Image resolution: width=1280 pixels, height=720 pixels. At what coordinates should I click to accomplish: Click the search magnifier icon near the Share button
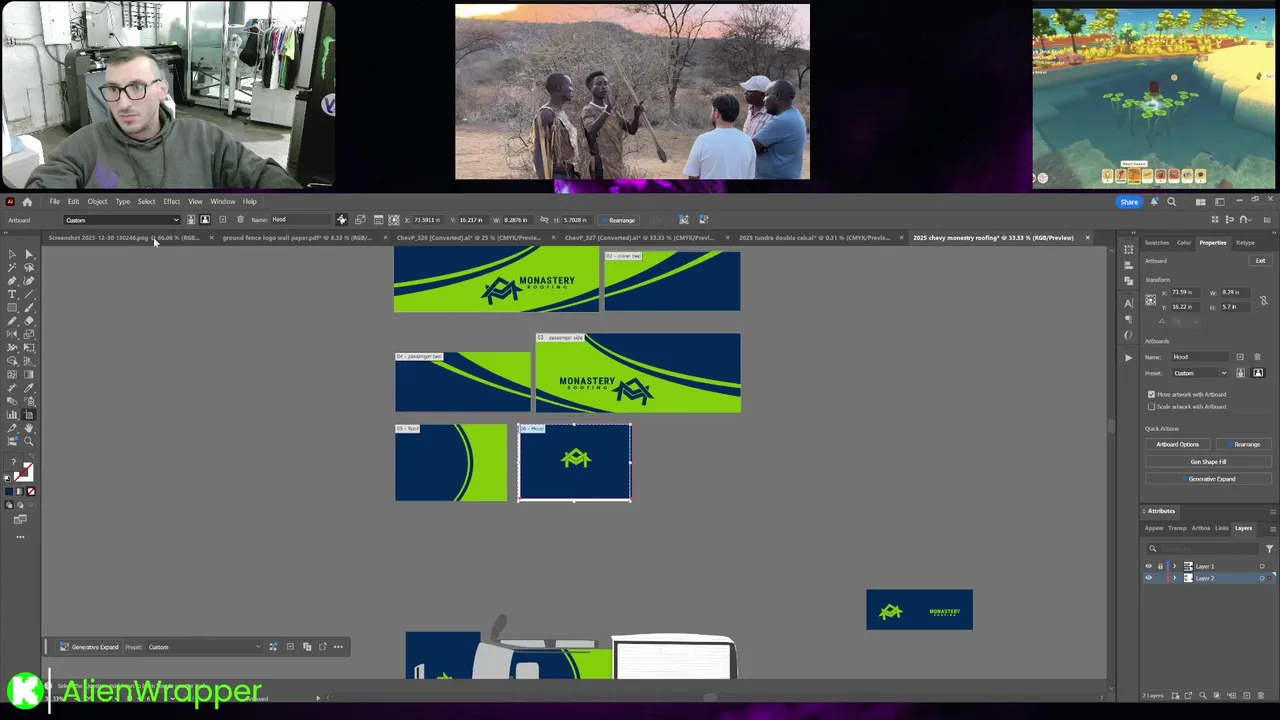pyautogui.click(x=1172, y=202)
